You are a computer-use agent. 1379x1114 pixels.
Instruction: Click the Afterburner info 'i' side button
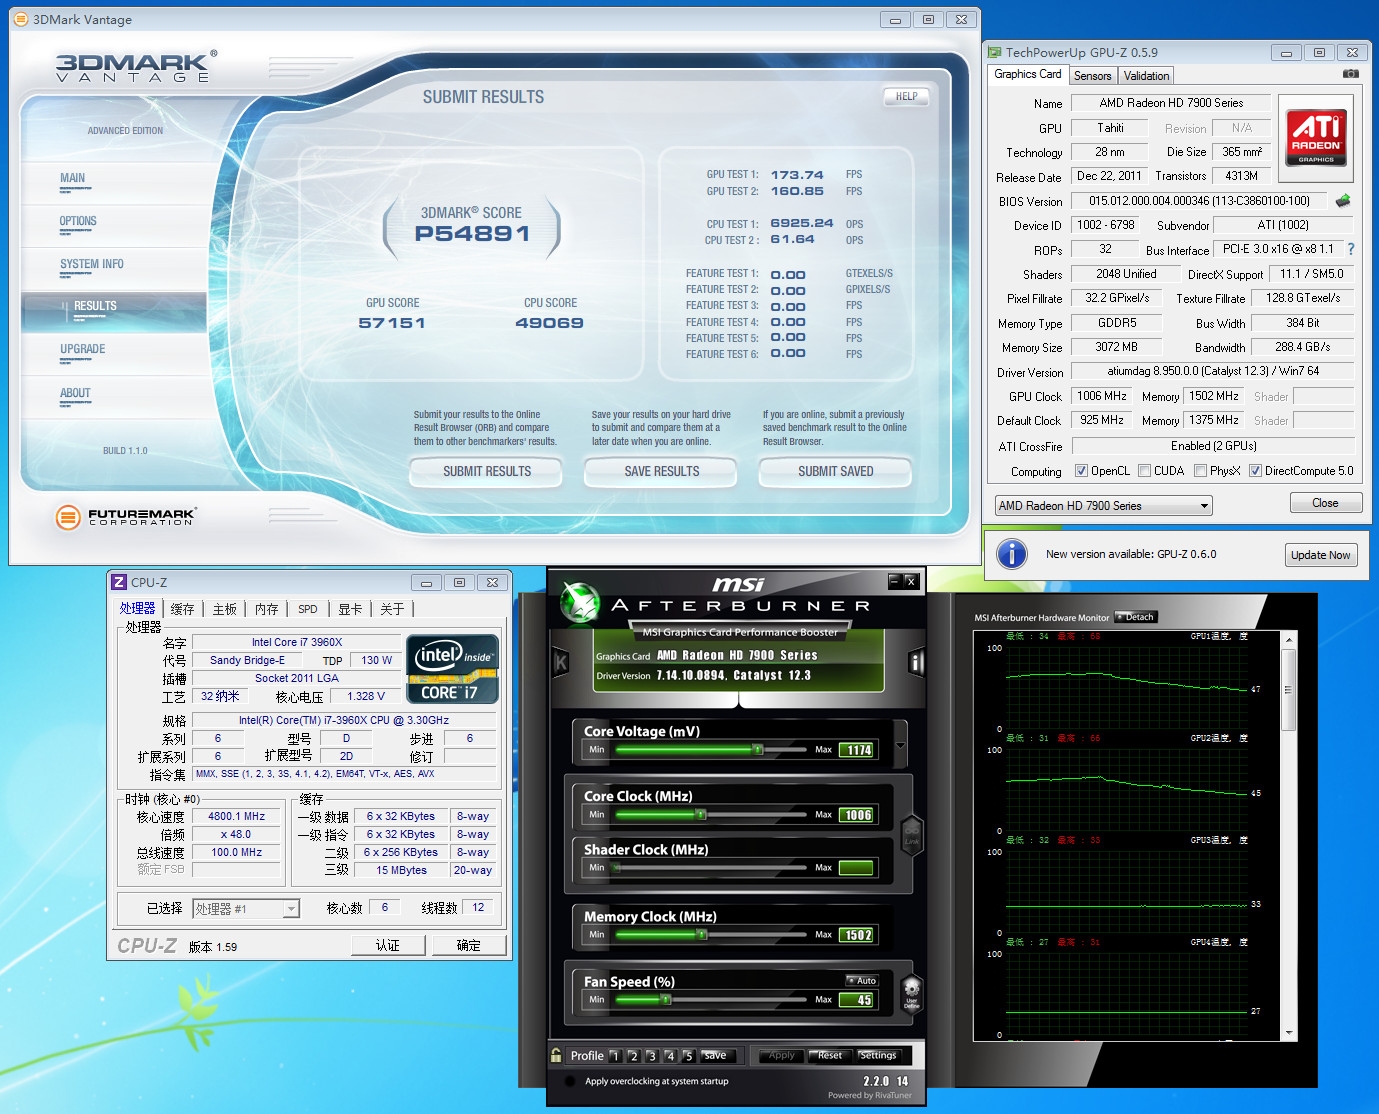[916, 662]
